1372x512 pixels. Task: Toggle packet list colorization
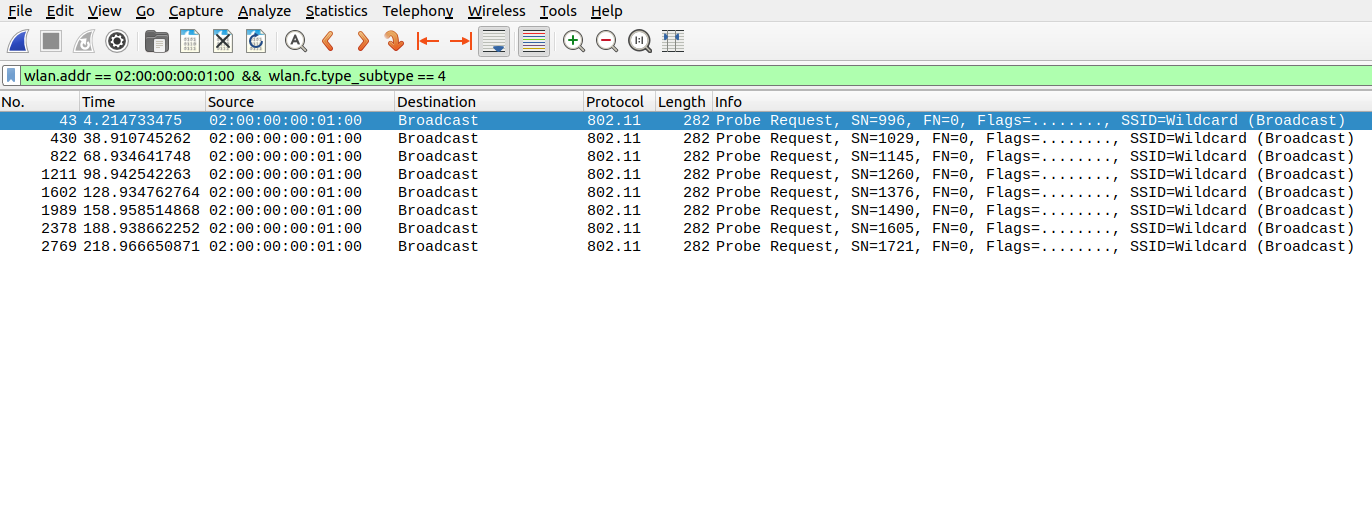(534, 41)
